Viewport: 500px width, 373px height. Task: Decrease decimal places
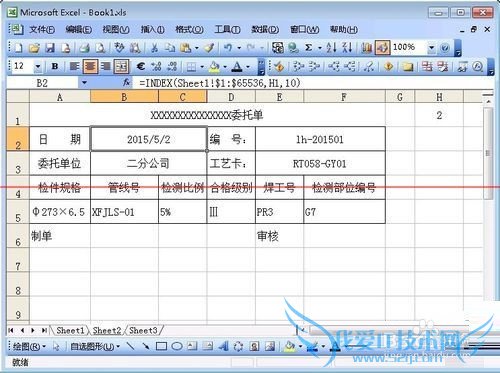172,67
